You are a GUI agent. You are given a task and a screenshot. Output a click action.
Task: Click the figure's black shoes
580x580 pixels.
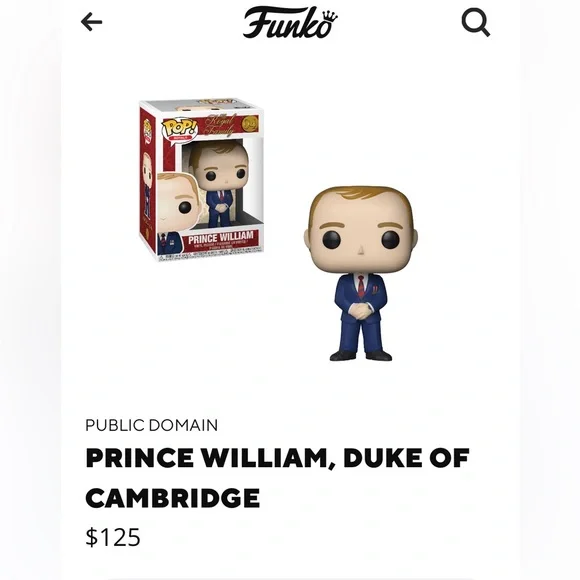tap(361, 355)
